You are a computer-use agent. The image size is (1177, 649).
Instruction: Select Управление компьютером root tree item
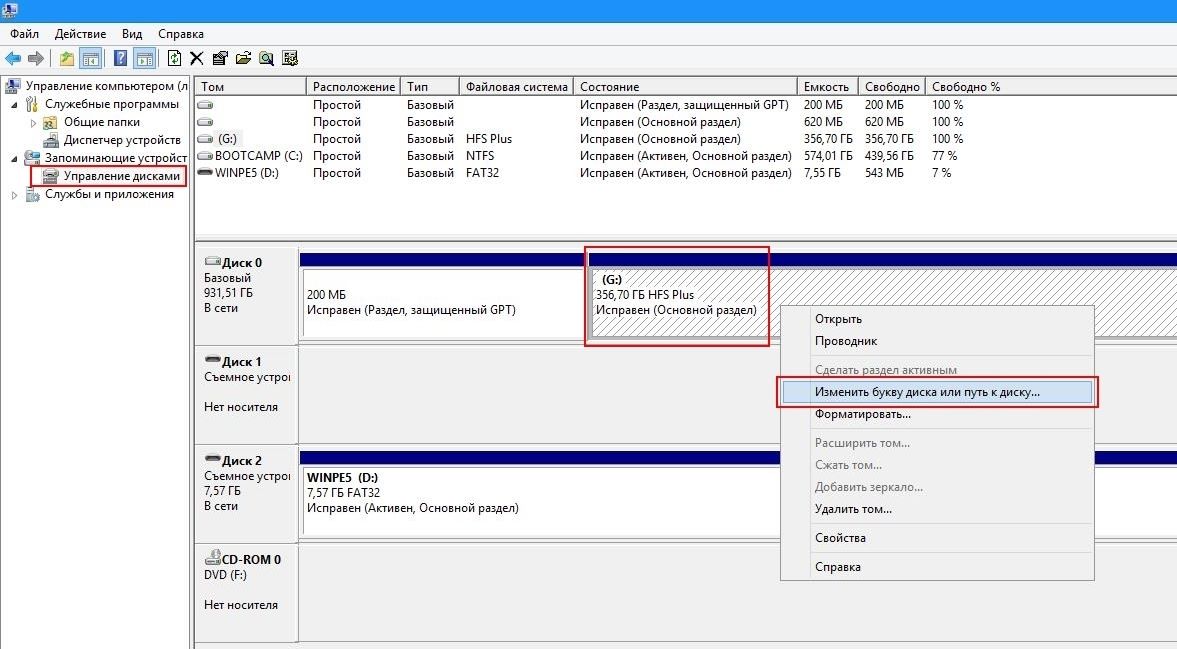pos(106,86)
